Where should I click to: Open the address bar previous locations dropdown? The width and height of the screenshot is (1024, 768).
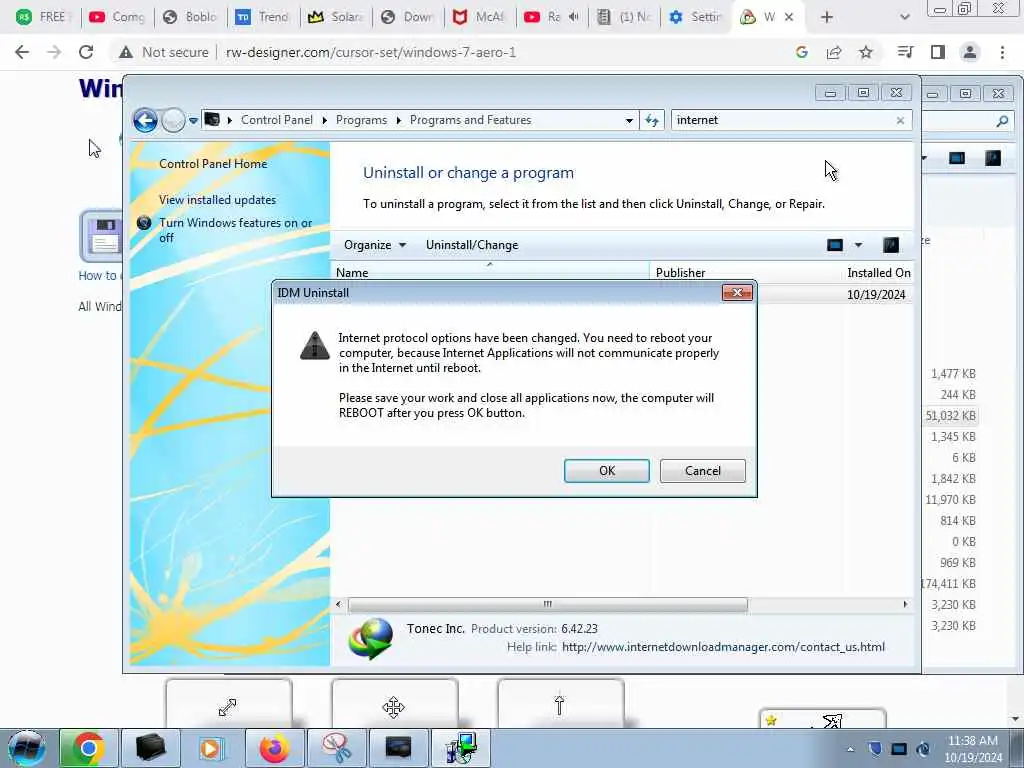(629, 120)
